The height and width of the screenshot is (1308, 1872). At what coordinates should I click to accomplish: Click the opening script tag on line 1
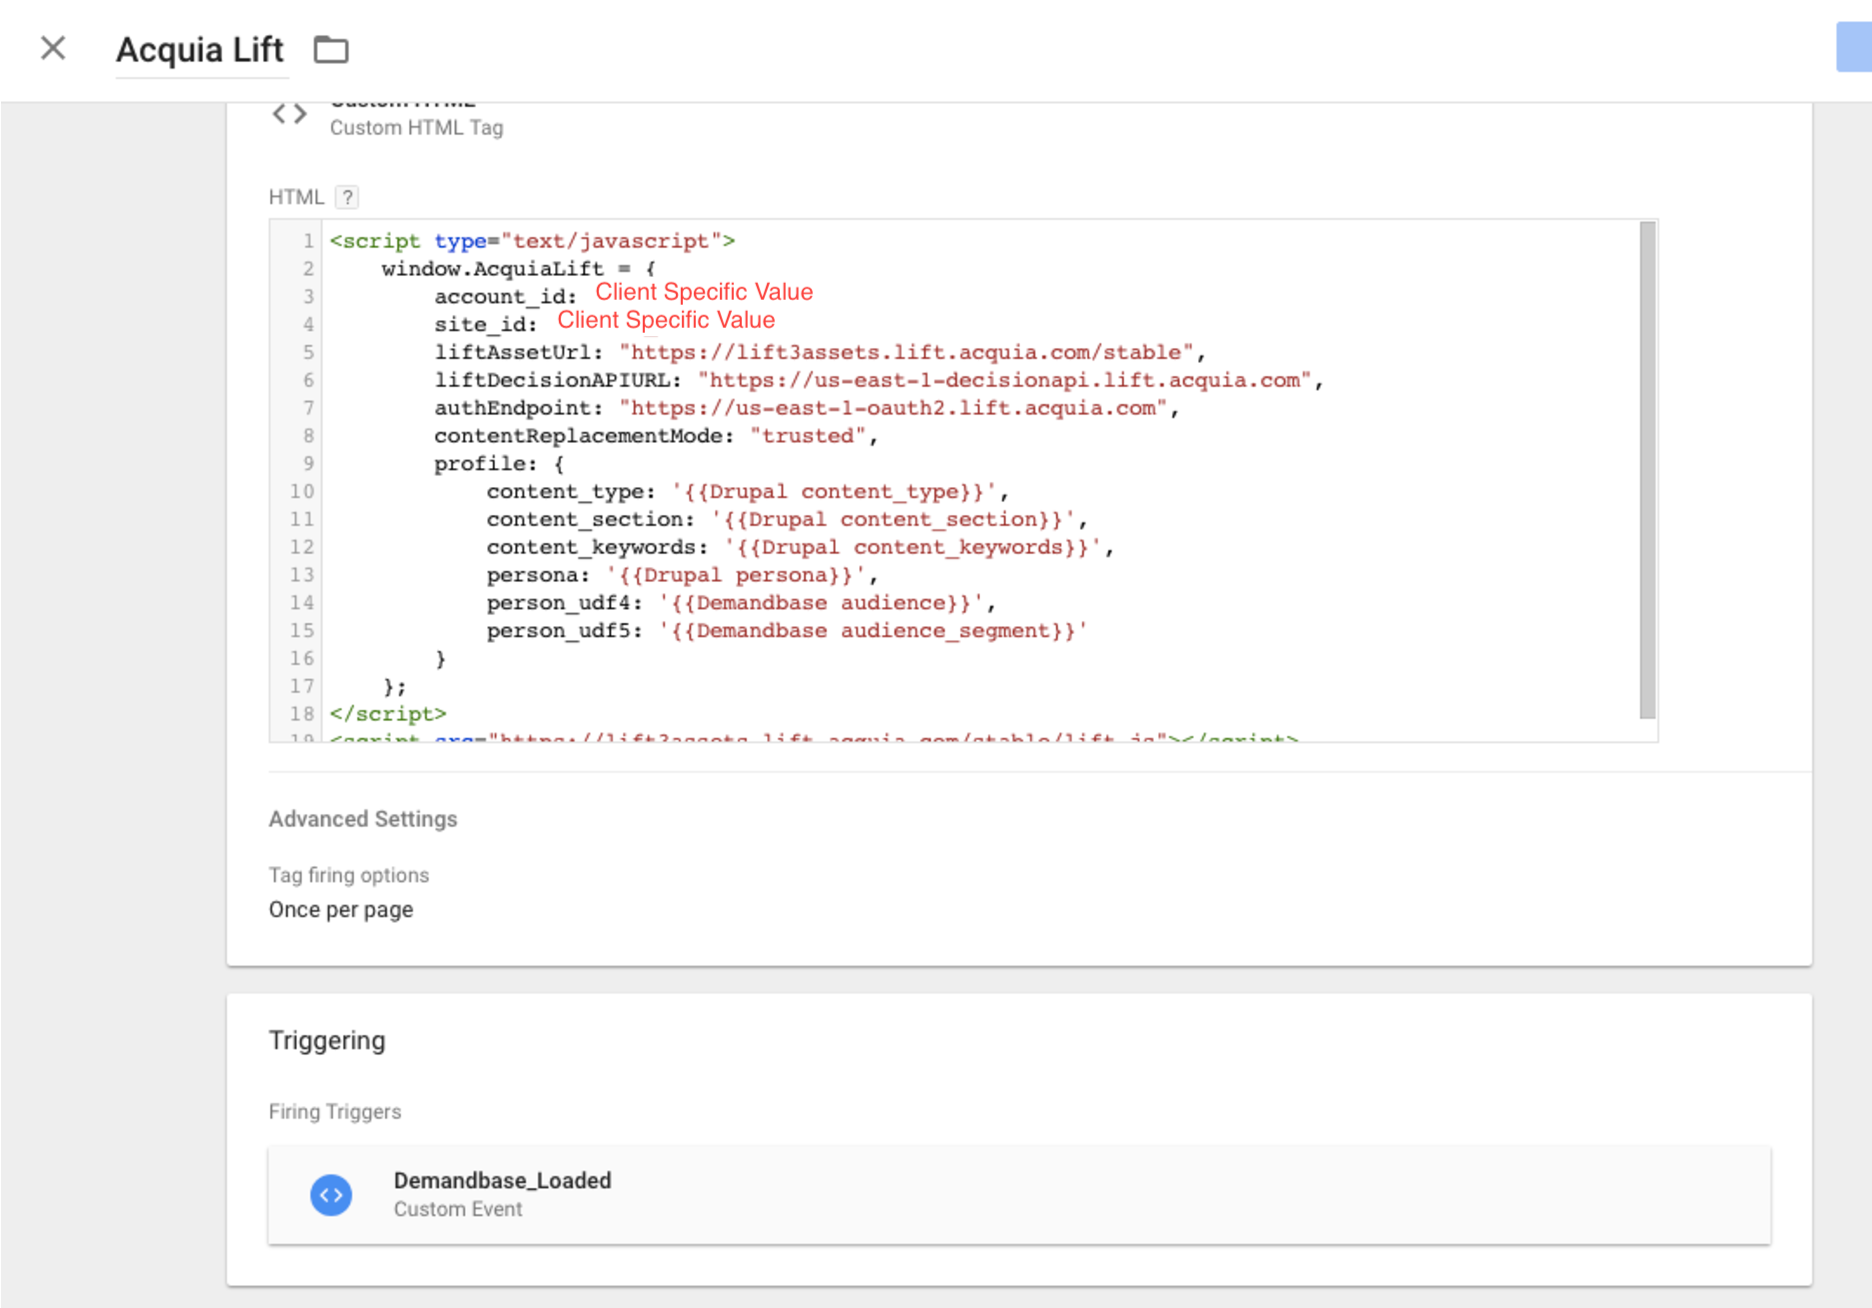coord(532,241)
